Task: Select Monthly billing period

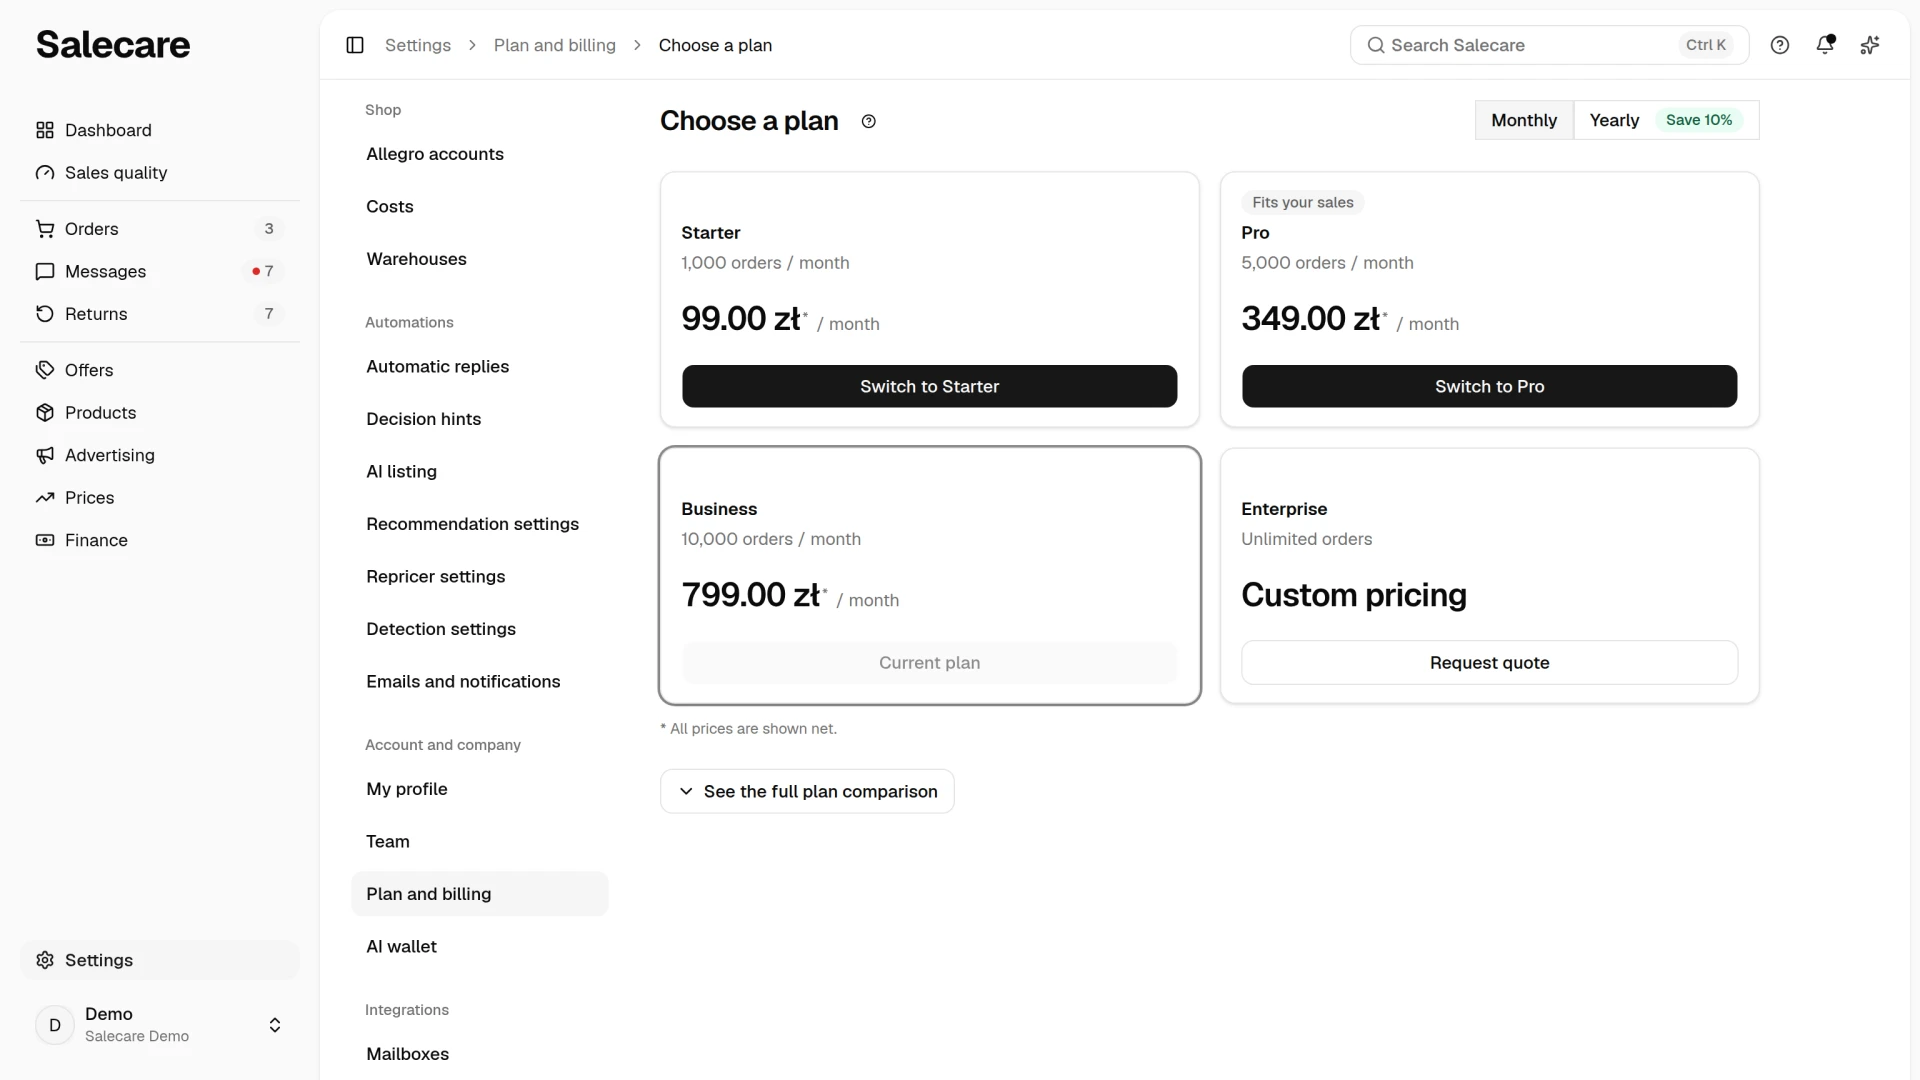Action: [1524, 120]
